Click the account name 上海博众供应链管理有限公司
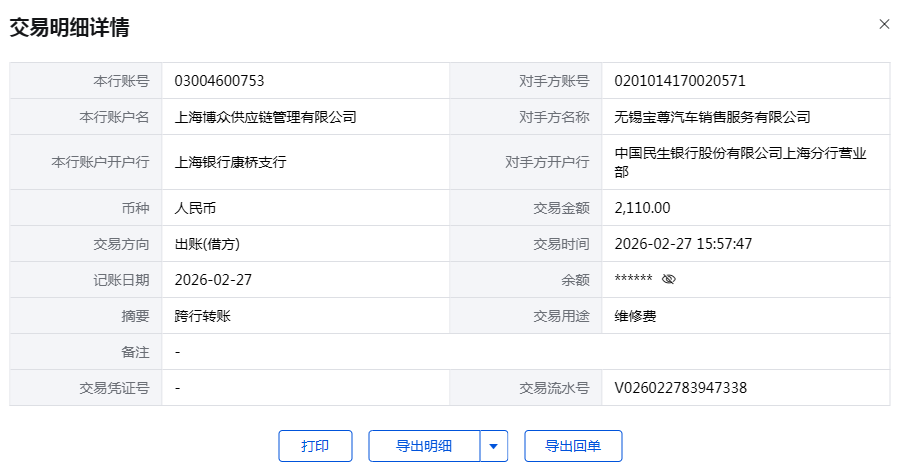This screenshot has width=904, height=468. coord(265,117)
